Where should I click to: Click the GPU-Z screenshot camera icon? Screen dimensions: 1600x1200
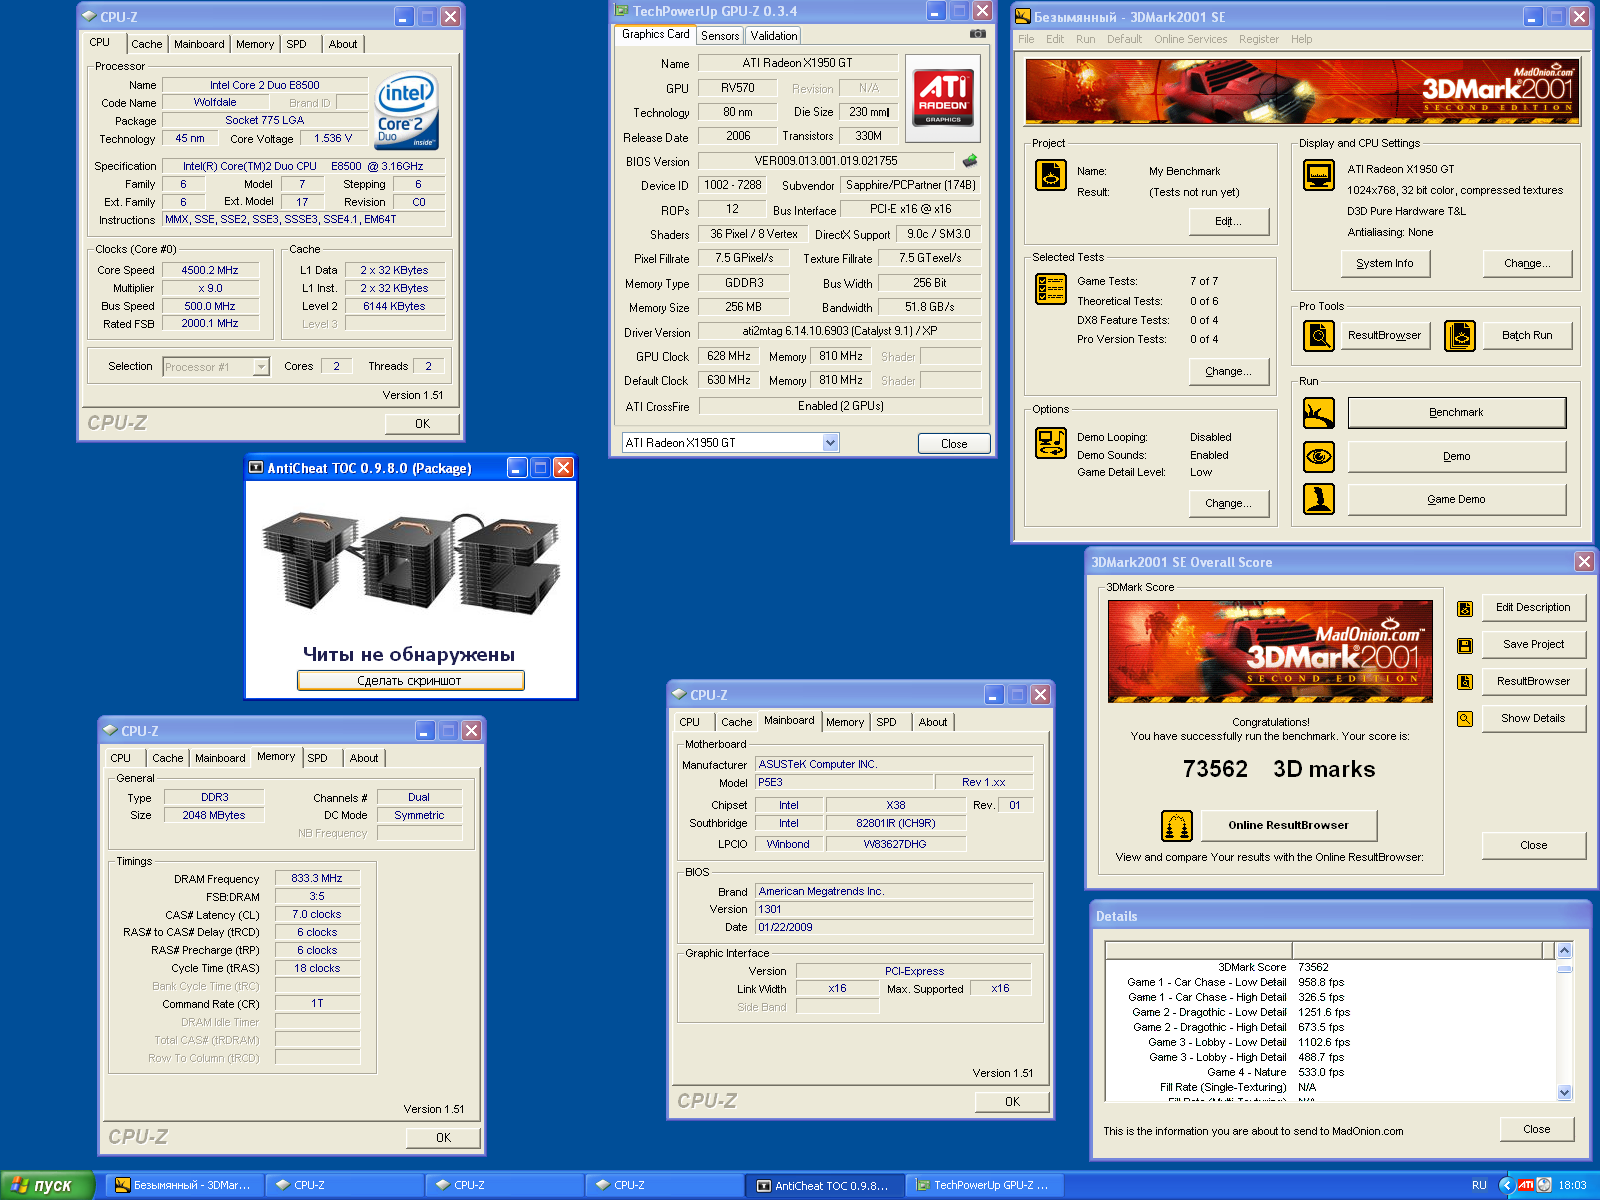977,33
